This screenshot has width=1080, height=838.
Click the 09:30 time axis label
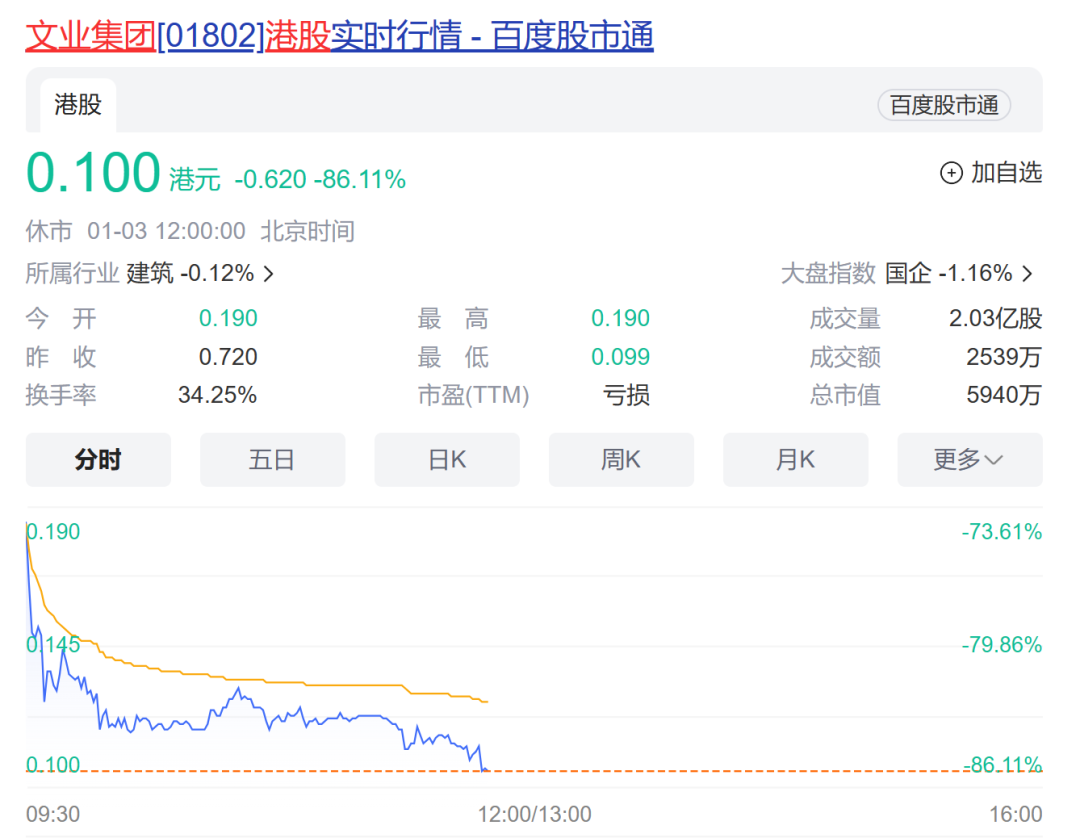pos(53,814)
